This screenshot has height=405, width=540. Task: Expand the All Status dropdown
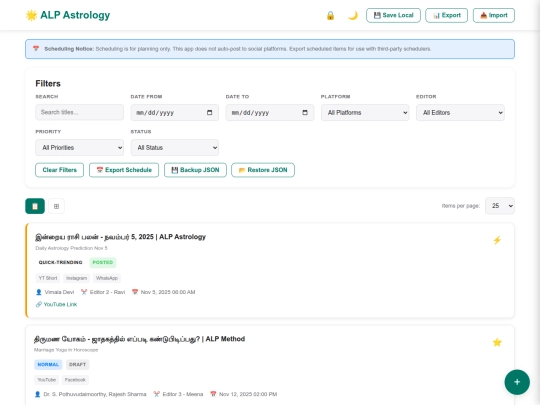(x=175, y=147)
